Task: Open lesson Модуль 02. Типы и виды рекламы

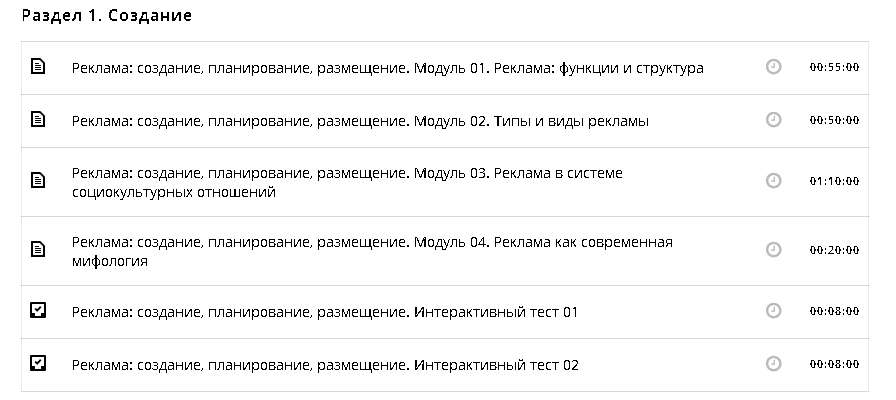Action: (360, 121)
